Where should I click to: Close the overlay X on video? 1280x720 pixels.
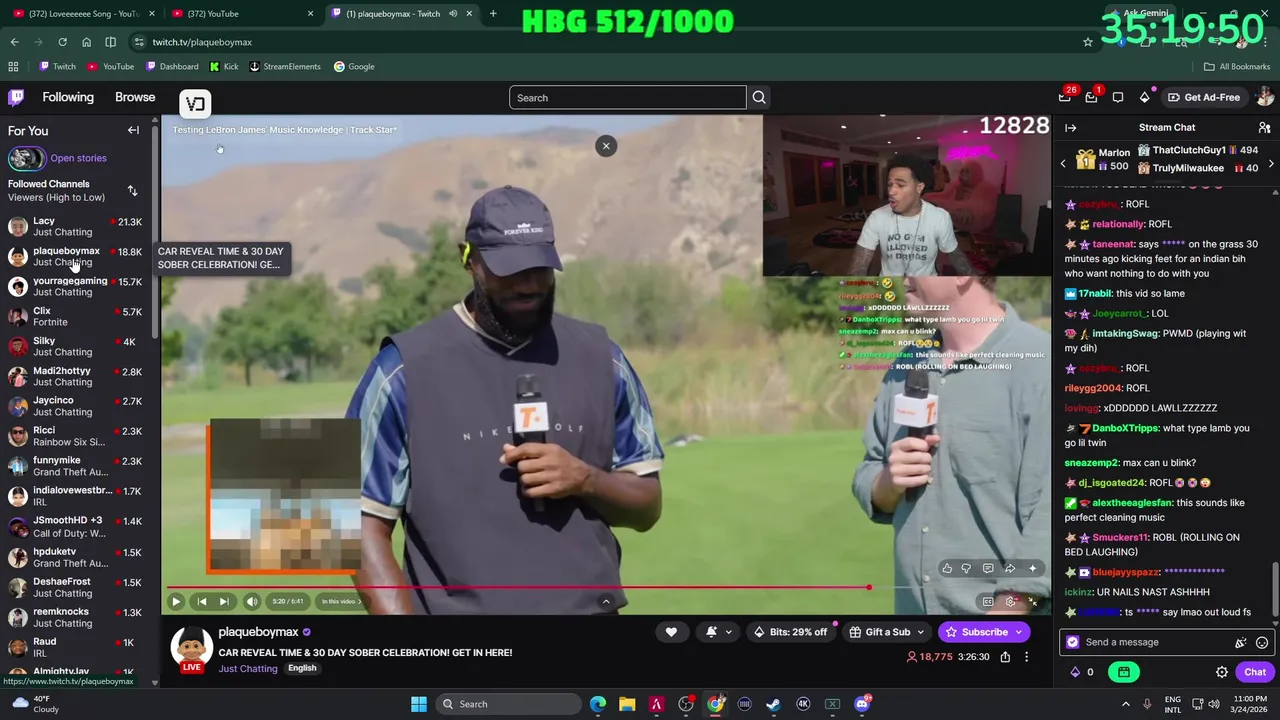[x=606, y=146]
